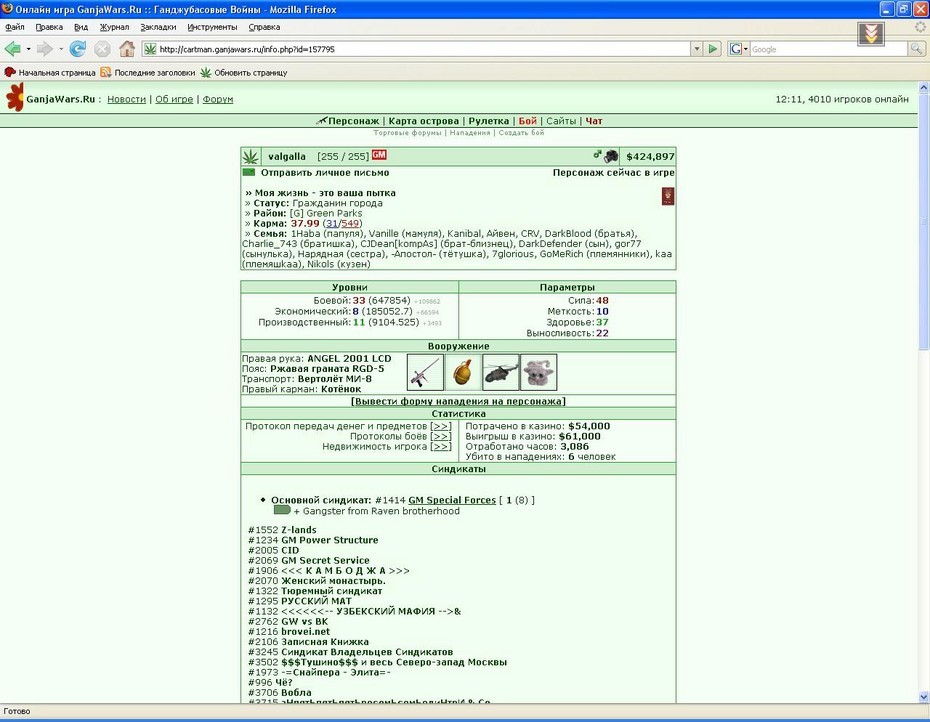
Task: Open the Инструменты menu
Action: point(212,27)
